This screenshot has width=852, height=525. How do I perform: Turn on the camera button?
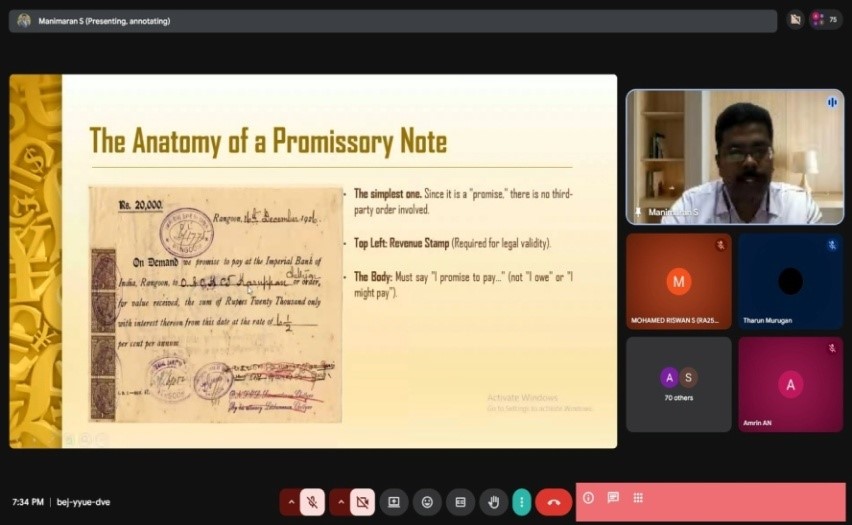pos(362,502)
